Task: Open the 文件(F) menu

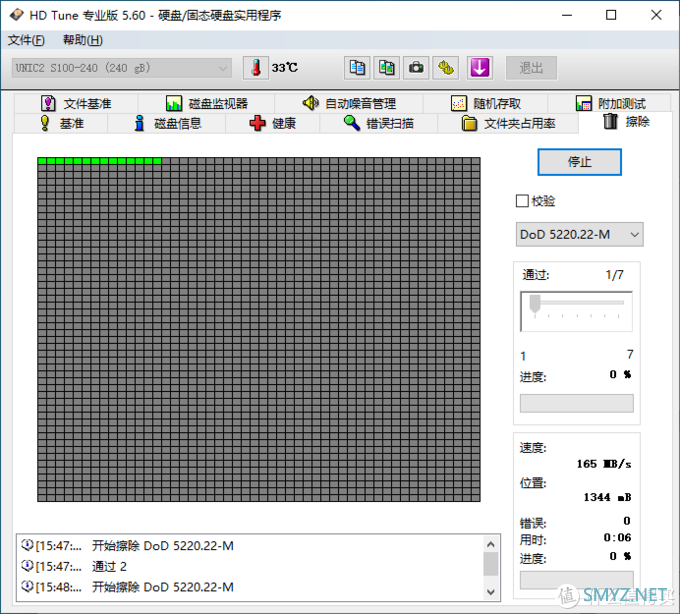Action: [x=26, y=40]
